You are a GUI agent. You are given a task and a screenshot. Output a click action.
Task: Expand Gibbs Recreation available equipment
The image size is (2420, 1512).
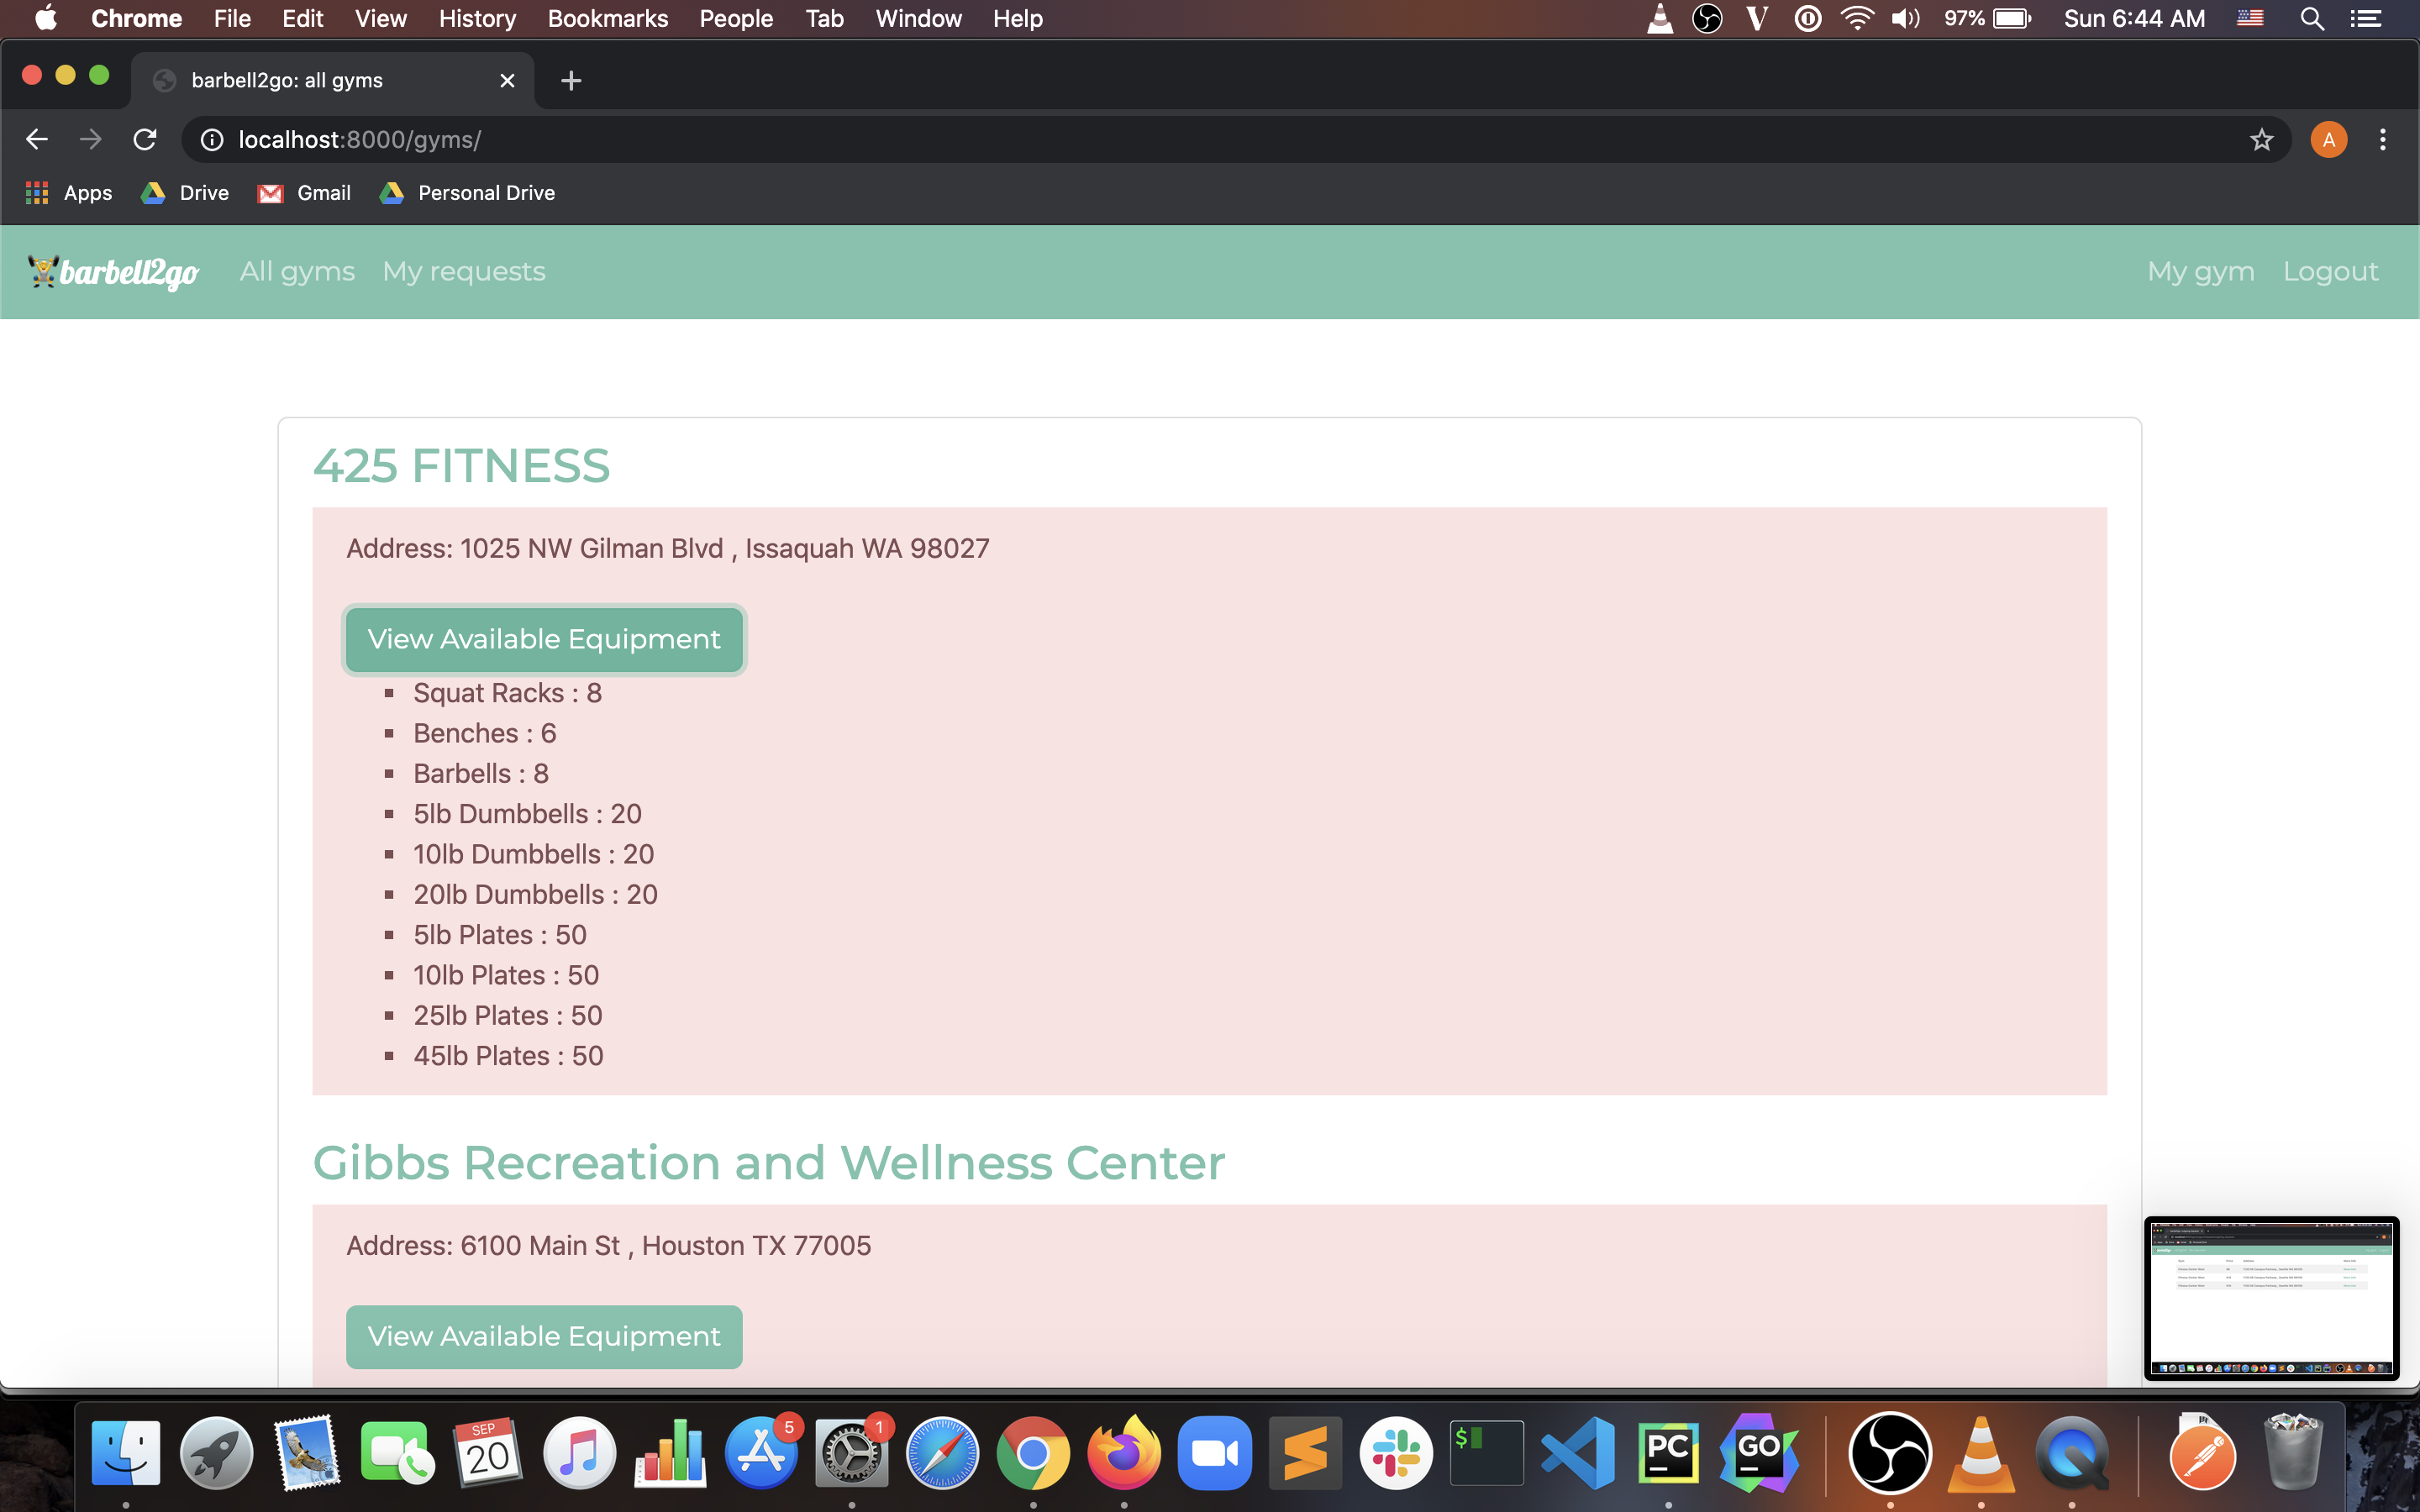543,1336
